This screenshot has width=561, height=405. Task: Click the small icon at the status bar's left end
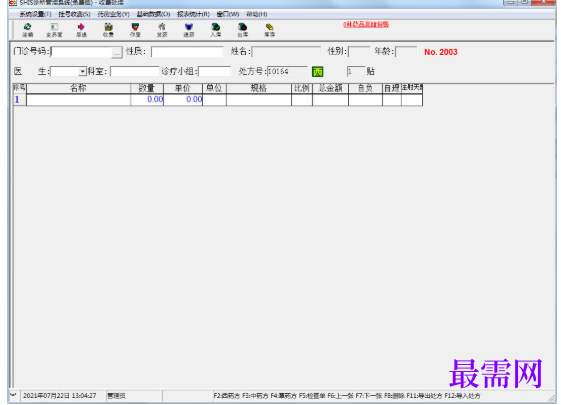(x=13, y=395)
